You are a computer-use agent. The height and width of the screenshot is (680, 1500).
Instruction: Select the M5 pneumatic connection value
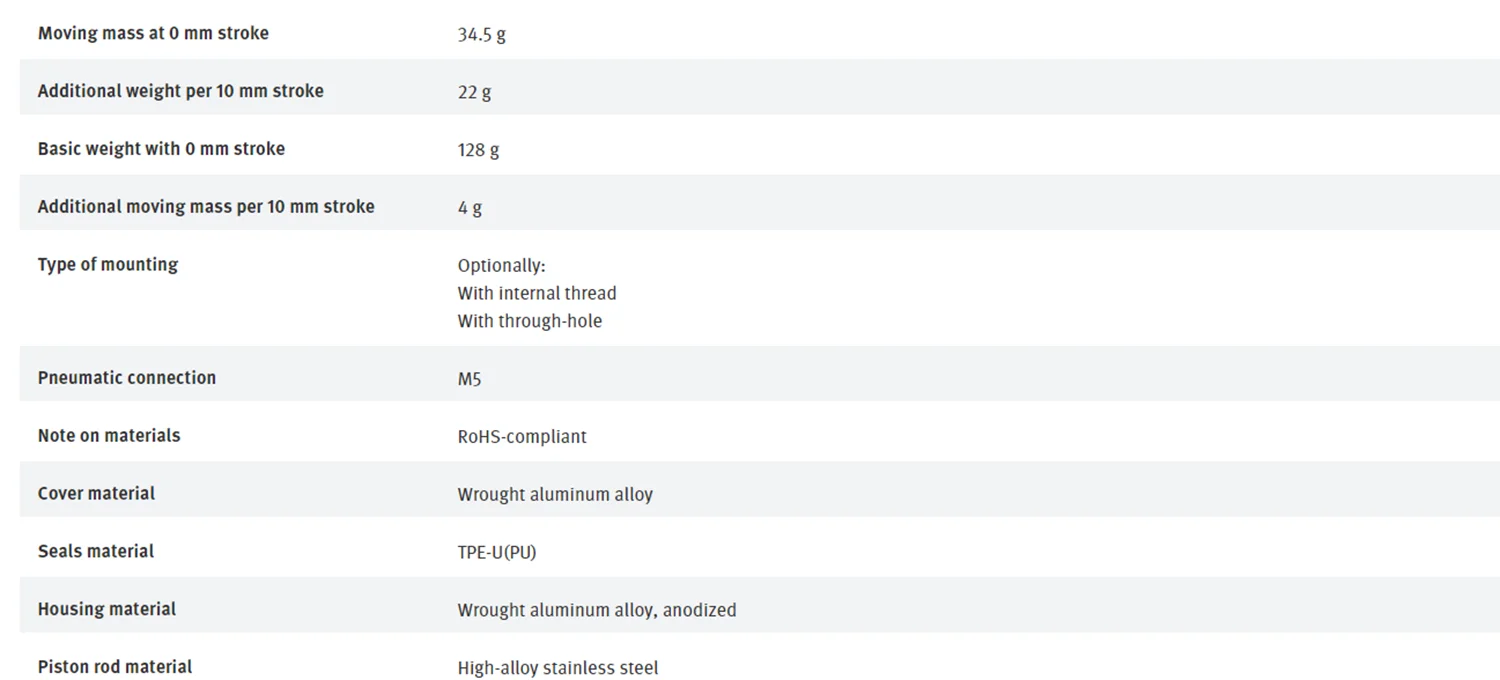click(469, 379)
